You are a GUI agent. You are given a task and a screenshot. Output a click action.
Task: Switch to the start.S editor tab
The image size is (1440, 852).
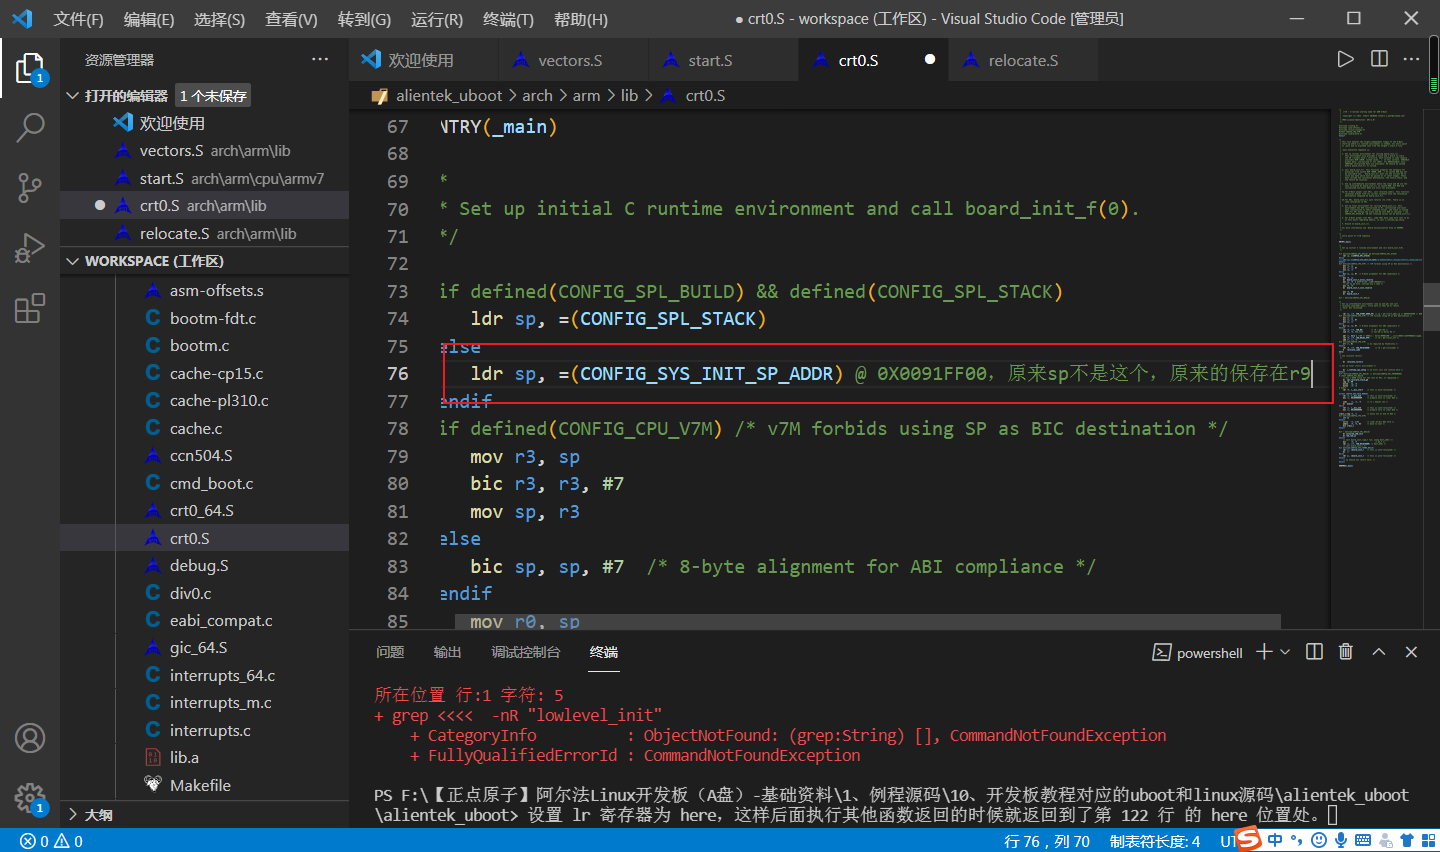723,60
